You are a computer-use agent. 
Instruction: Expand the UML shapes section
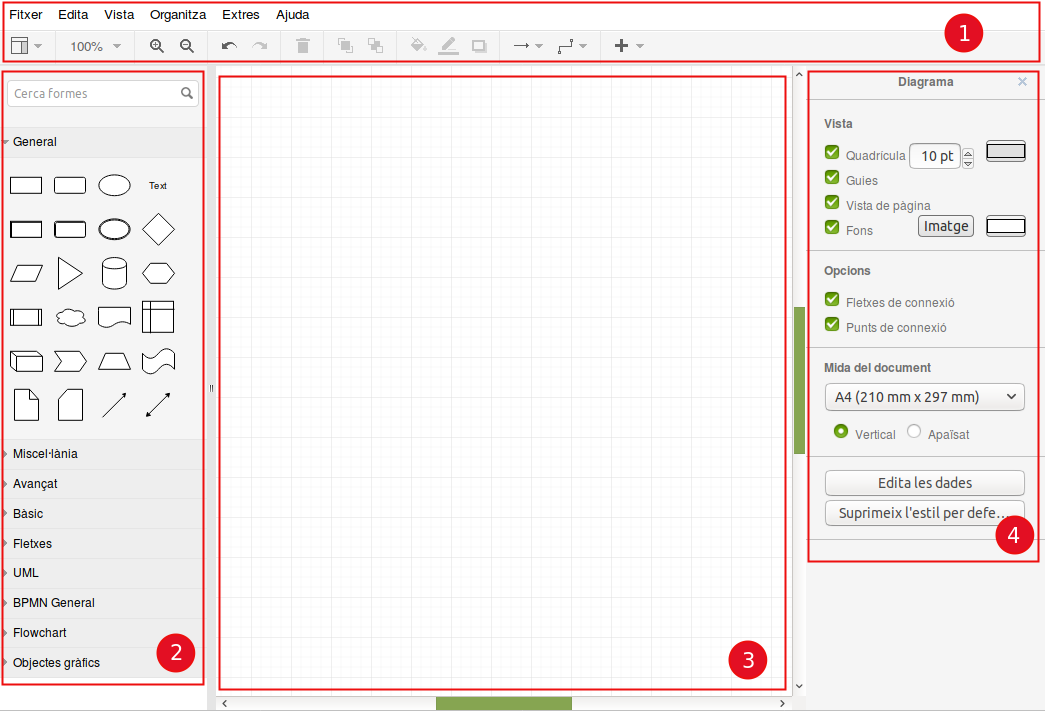[x=26, y=573]
